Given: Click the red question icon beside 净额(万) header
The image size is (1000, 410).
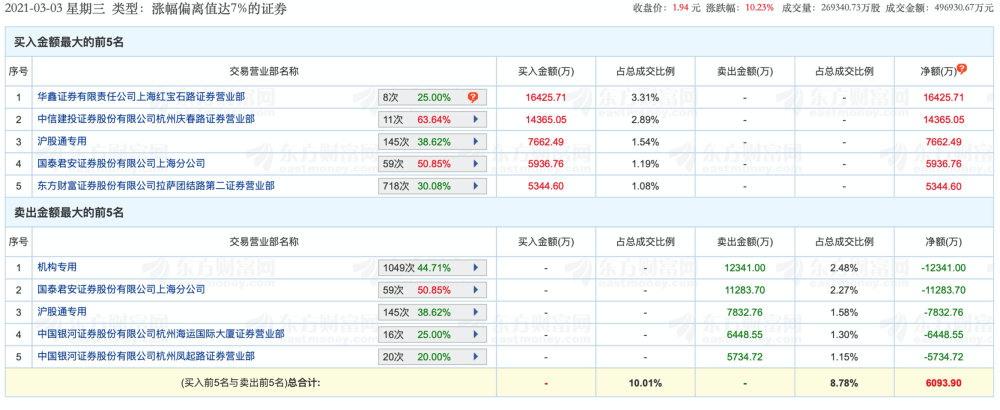Looking at the screenshot, I should tap(962, 69).
